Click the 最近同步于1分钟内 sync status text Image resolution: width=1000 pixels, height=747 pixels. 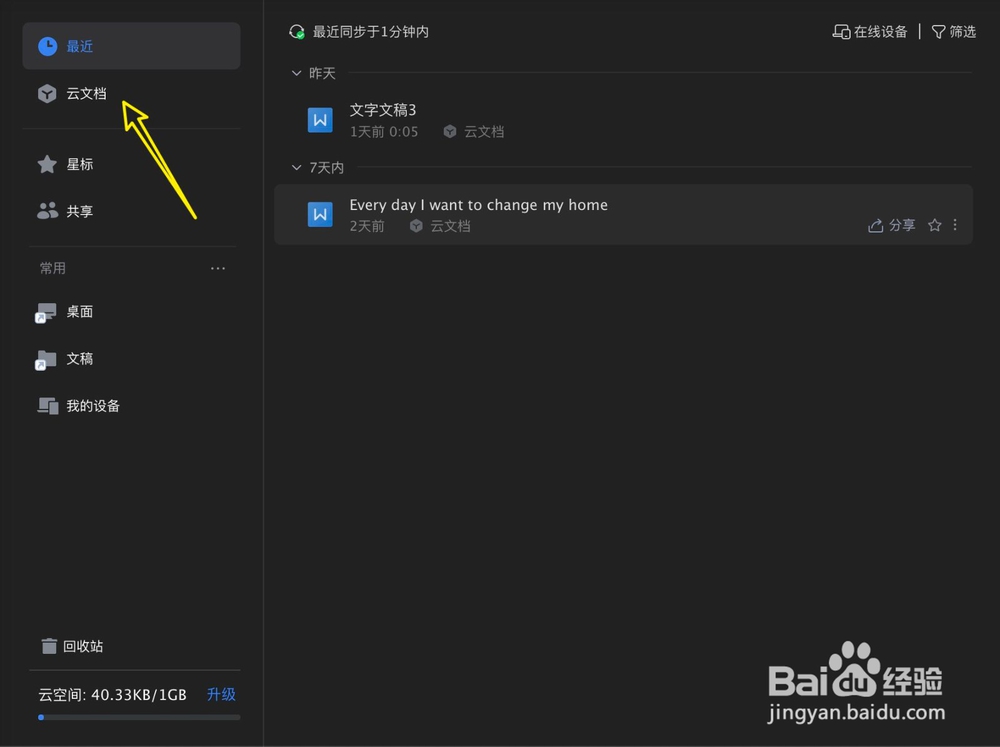[x=371, y=32]
